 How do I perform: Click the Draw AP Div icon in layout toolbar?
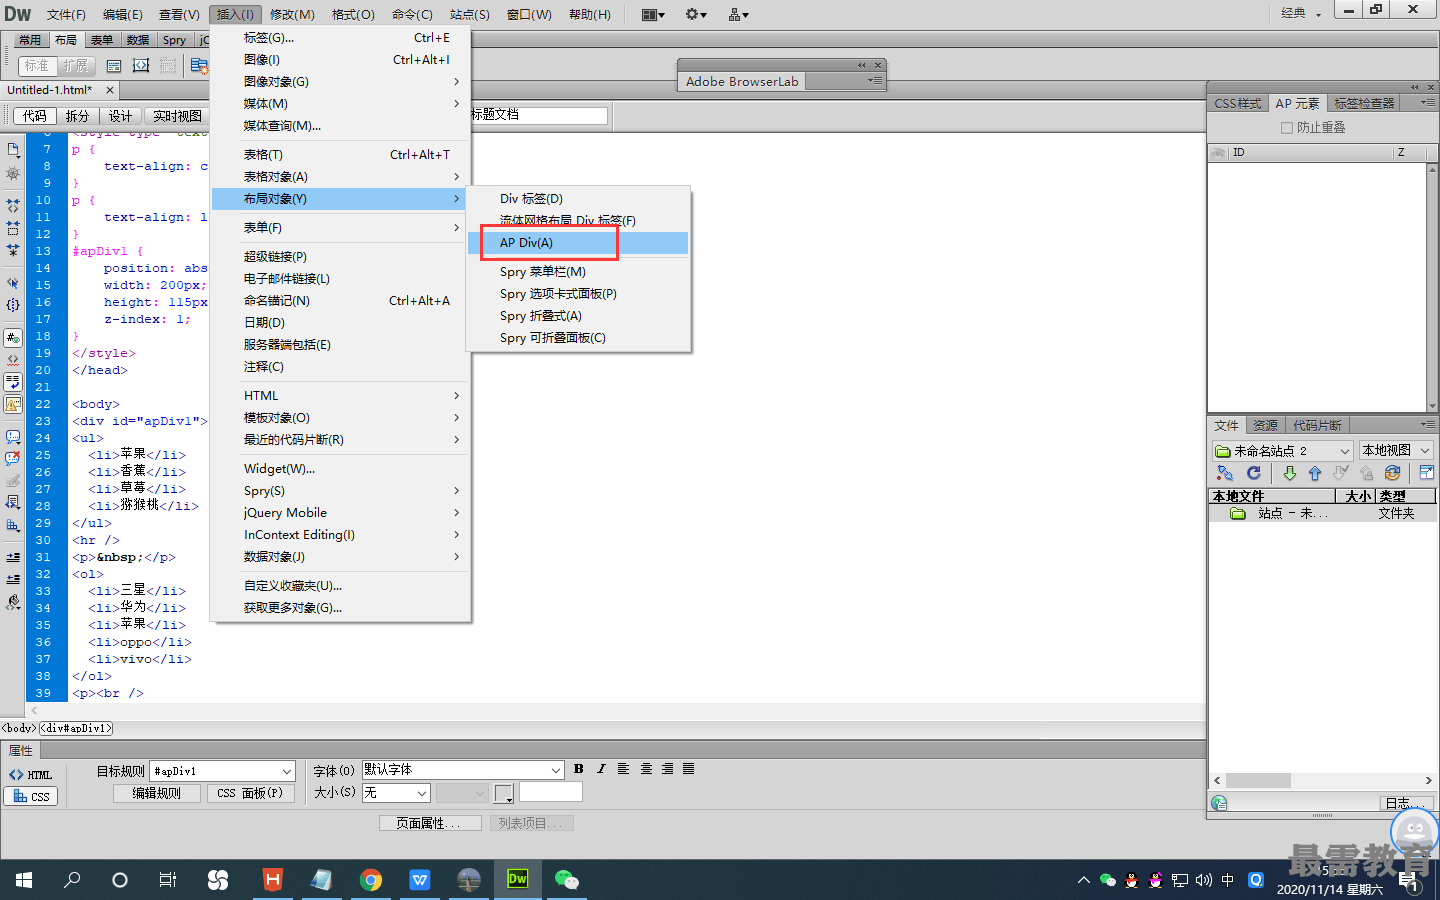tap(141, 66)
